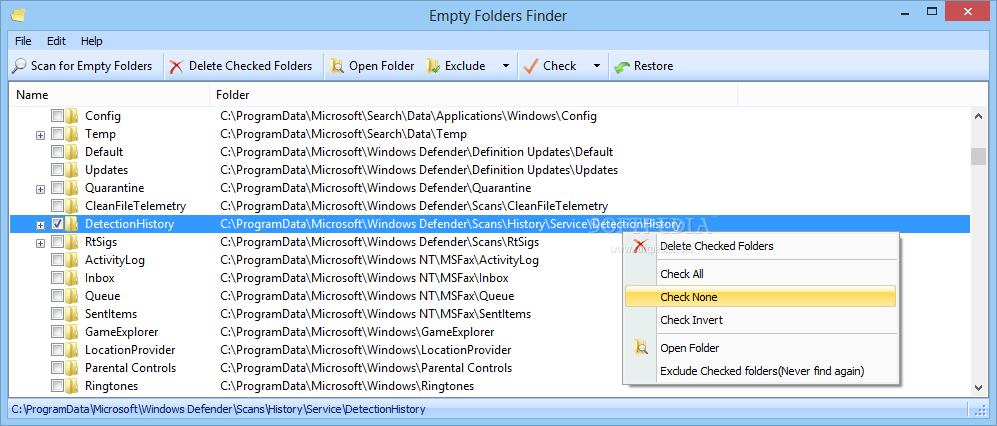Image resolution: width=997 pixels, height=426 pixels.
Task: Click the status bar path text
Action: tap(218, 409)
